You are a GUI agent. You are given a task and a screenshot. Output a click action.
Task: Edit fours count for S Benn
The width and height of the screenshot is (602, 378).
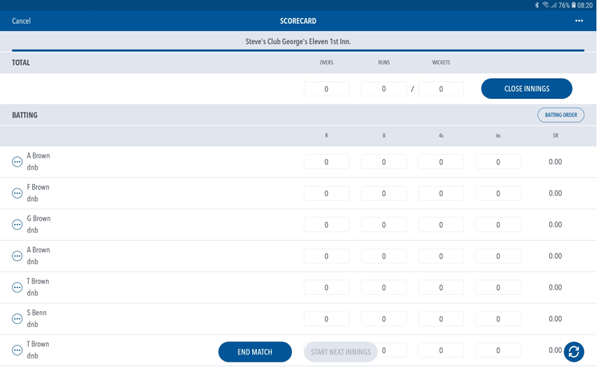point(441,319)
